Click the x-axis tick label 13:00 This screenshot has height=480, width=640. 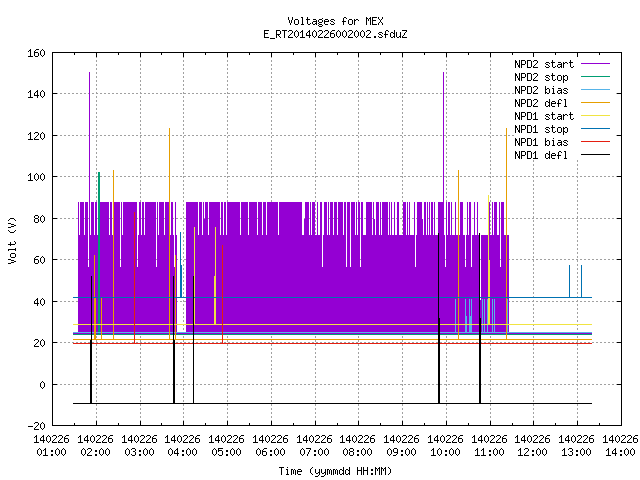(577, 452)
